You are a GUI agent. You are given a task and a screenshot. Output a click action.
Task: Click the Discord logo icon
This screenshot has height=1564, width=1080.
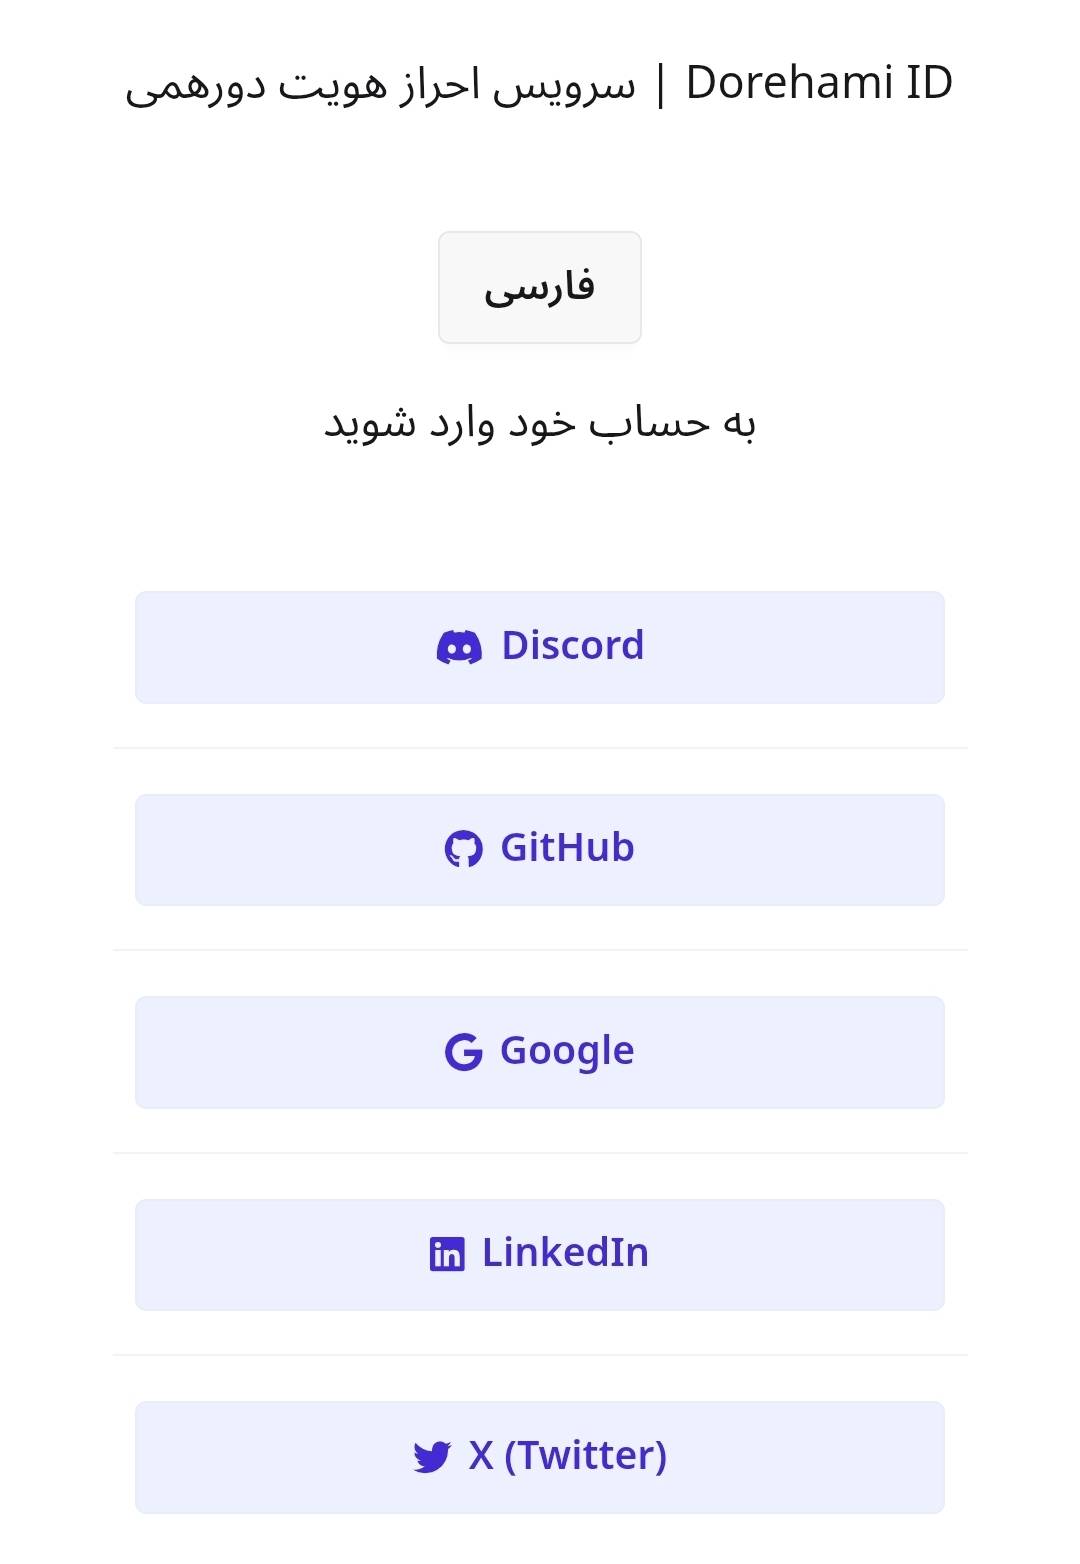click(459, 647)
